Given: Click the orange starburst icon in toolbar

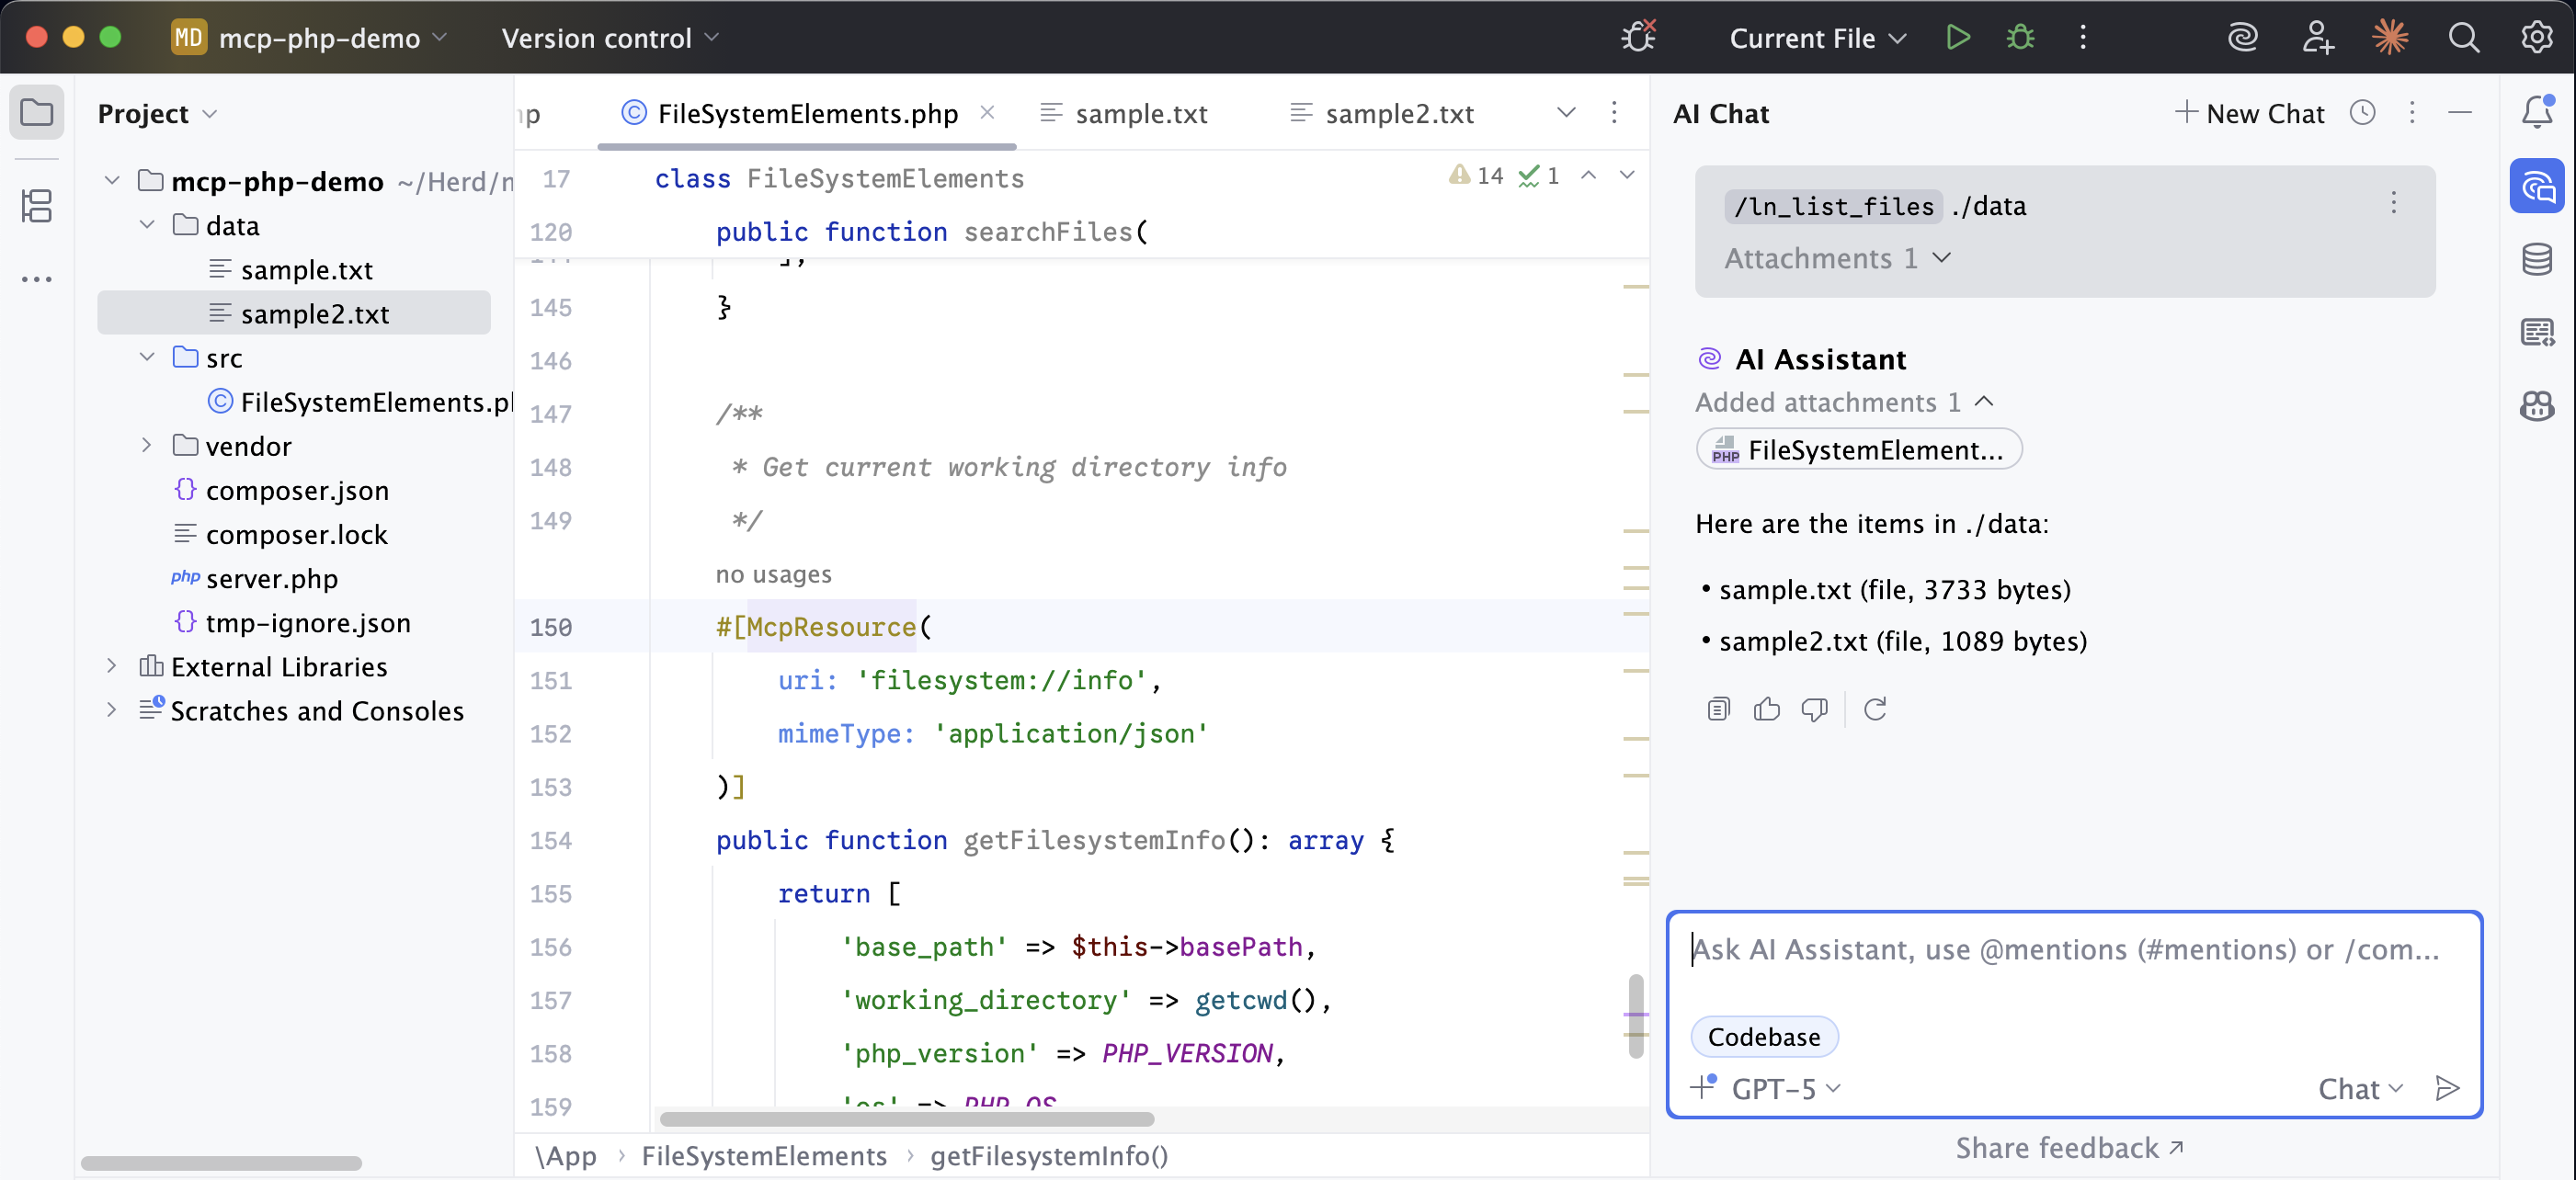Looking at the screenshot, I should click(2390, 37).
